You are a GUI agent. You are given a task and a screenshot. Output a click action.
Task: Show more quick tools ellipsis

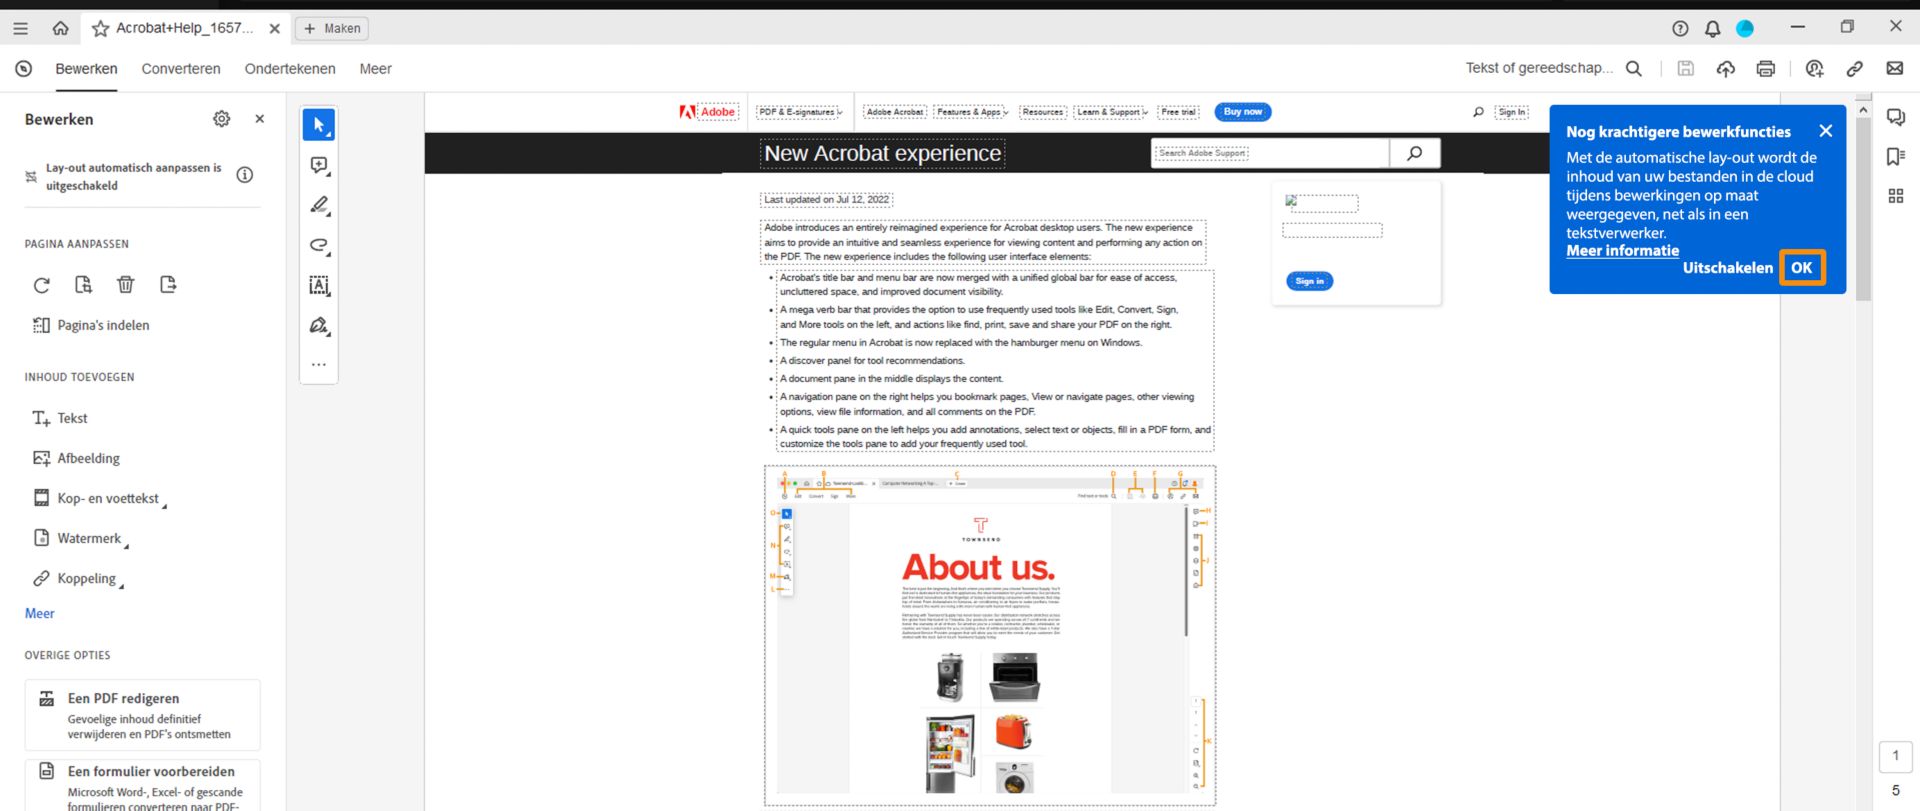click(319, 365)
